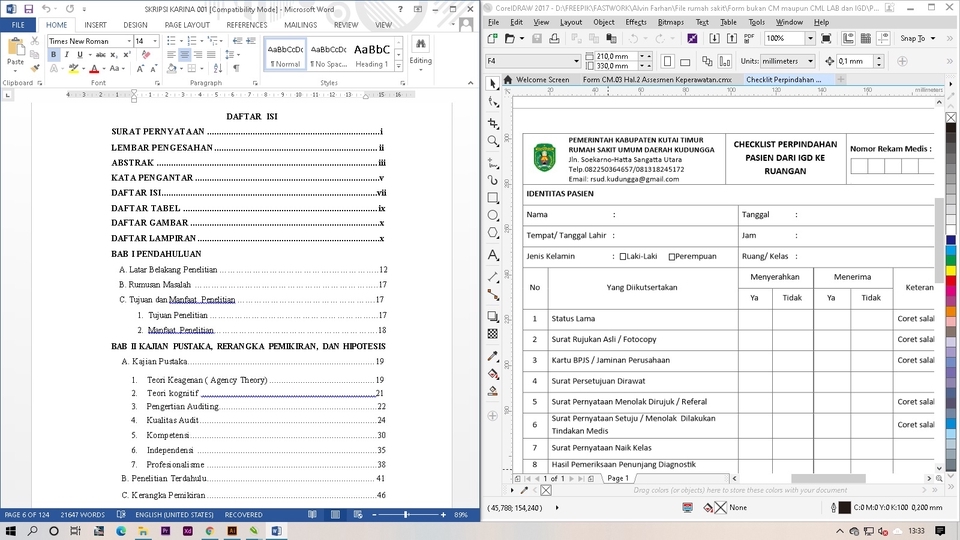Viewport: 960px width, 540px height.
Task: Select the Rectangle tool in CorelDRAW
Action: [493, 198]
